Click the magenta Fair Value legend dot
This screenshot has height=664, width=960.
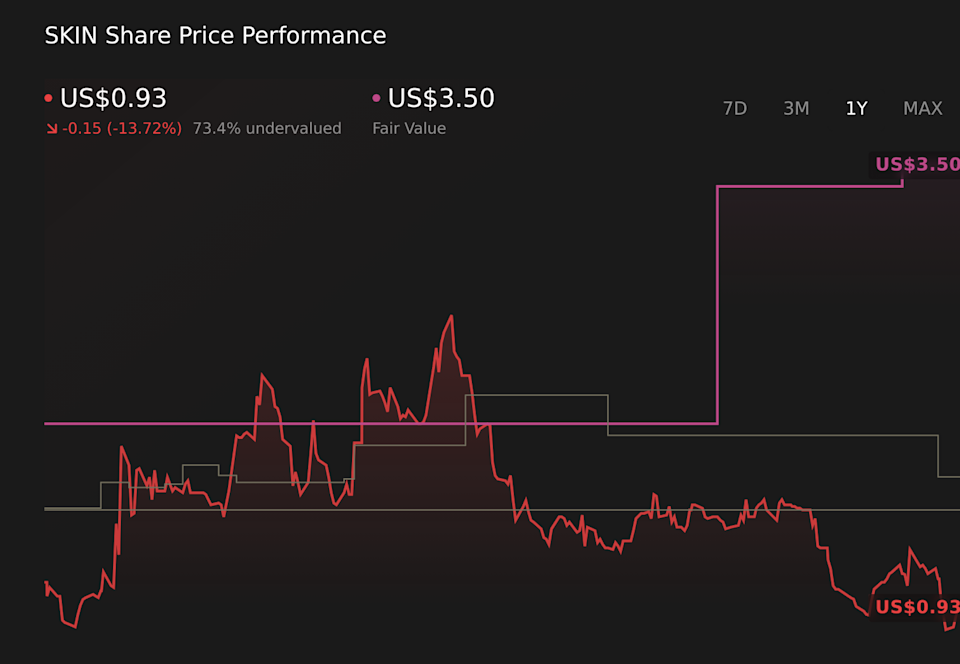375,97
